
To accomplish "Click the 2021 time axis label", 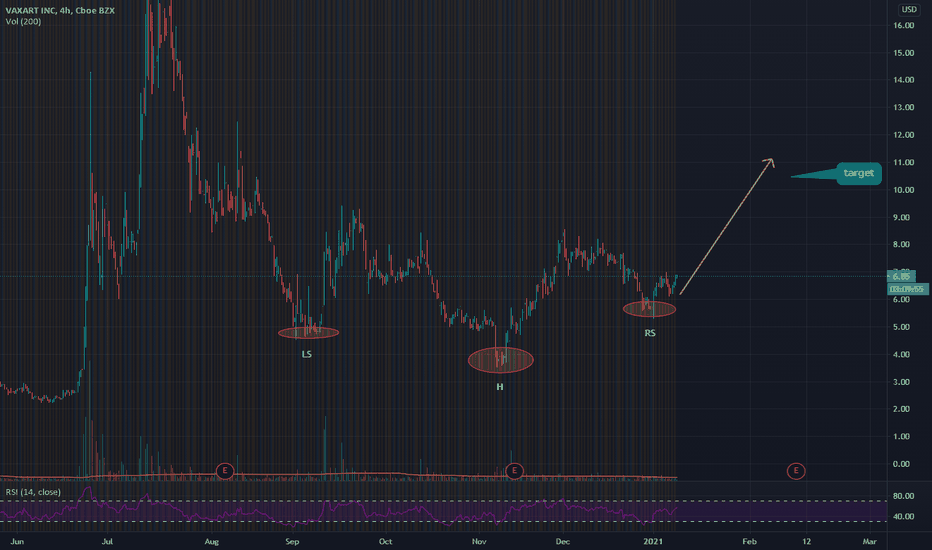I will pyautogui.click(x=653, y=541).
